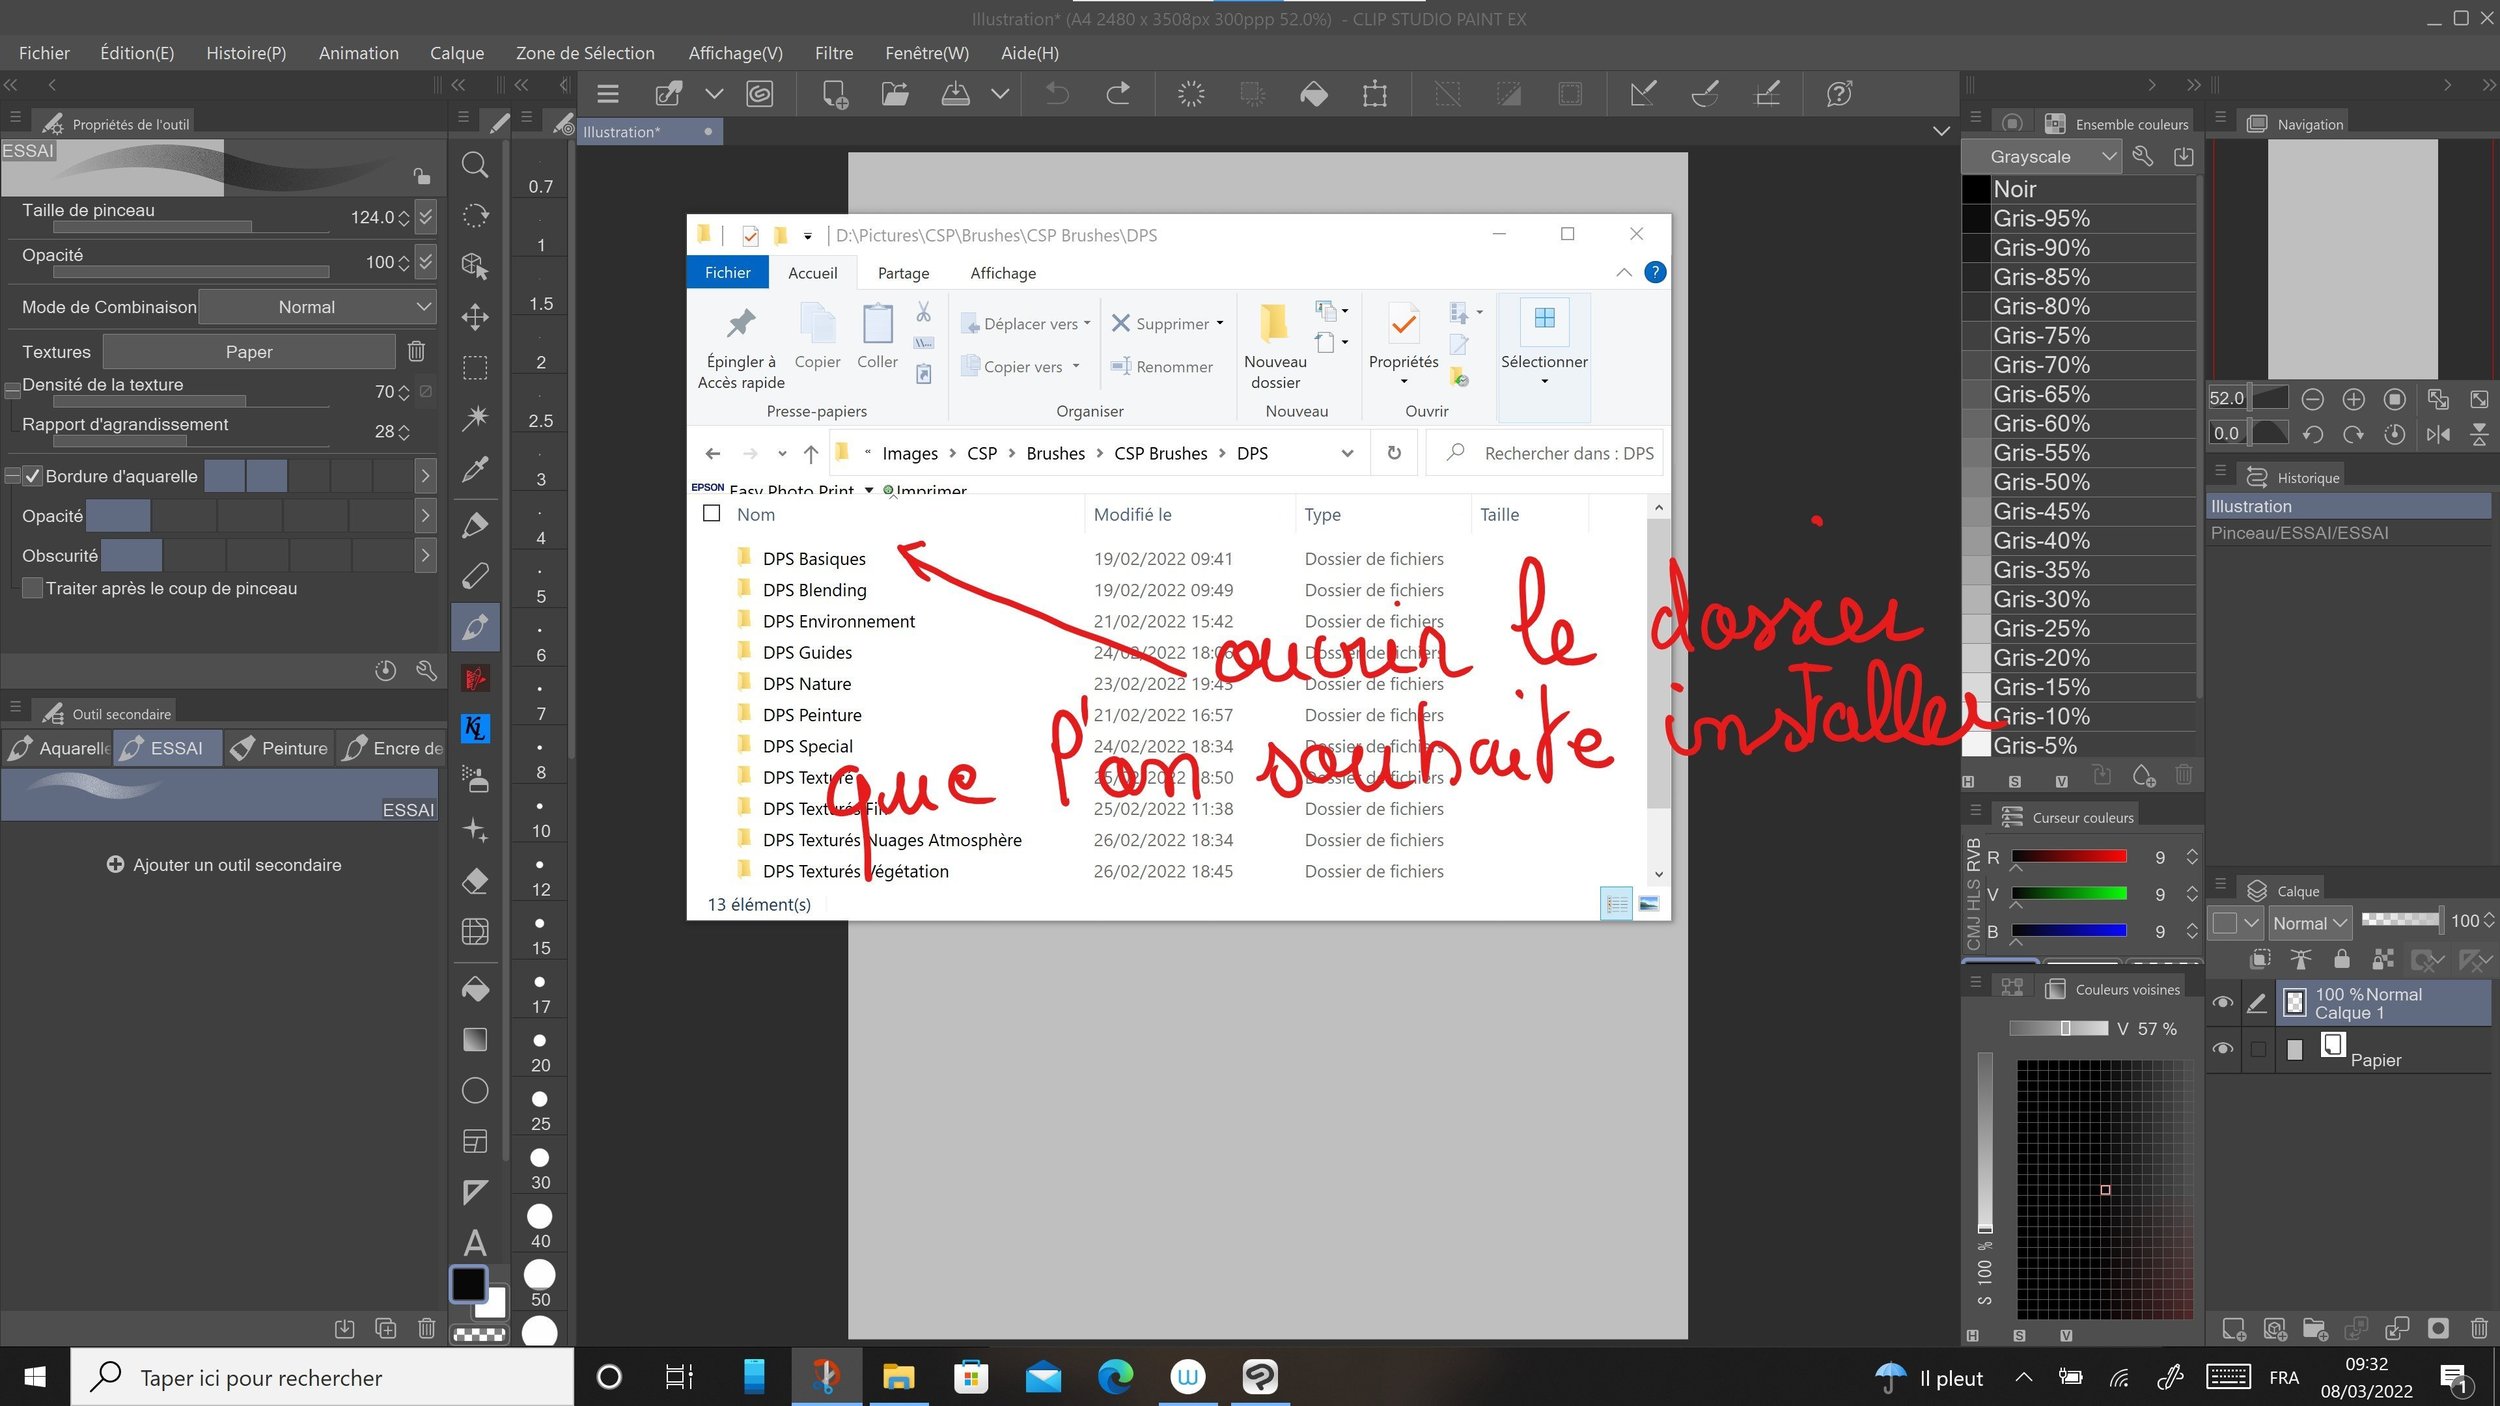Enable Traiter après le coup de pinceau
The width and height of the screenshot is (2500, 1406).
point(33,588)
